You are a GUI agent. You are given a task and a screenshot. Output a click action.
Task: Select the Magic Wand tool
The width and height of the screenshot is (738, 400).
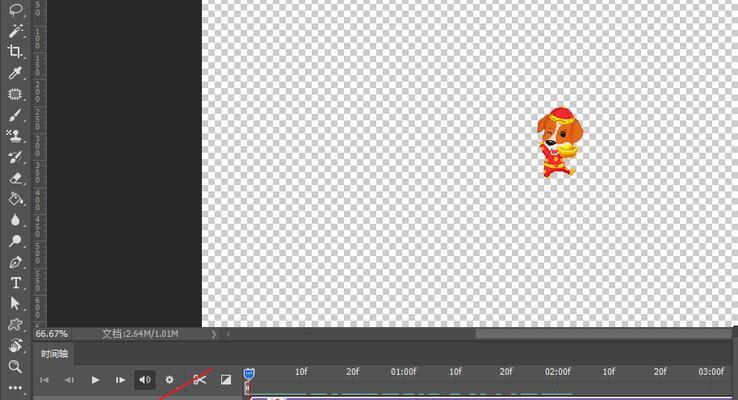click(15, 31)
